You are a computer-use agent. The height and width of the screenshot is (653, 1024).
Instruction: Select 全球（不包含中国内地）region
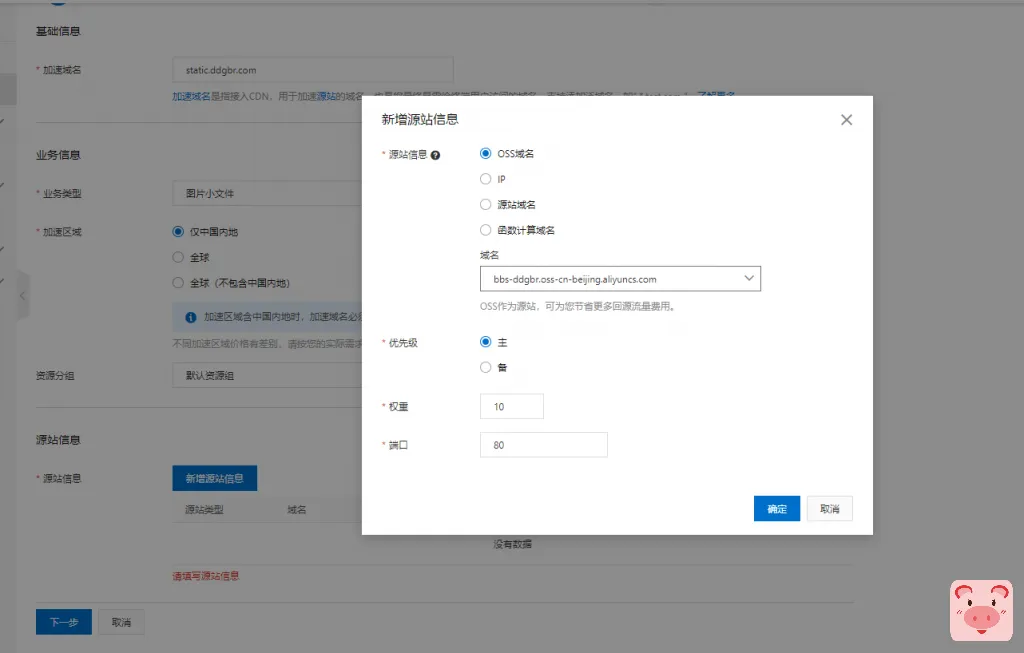pyautogui.click(x=178, y=283)
